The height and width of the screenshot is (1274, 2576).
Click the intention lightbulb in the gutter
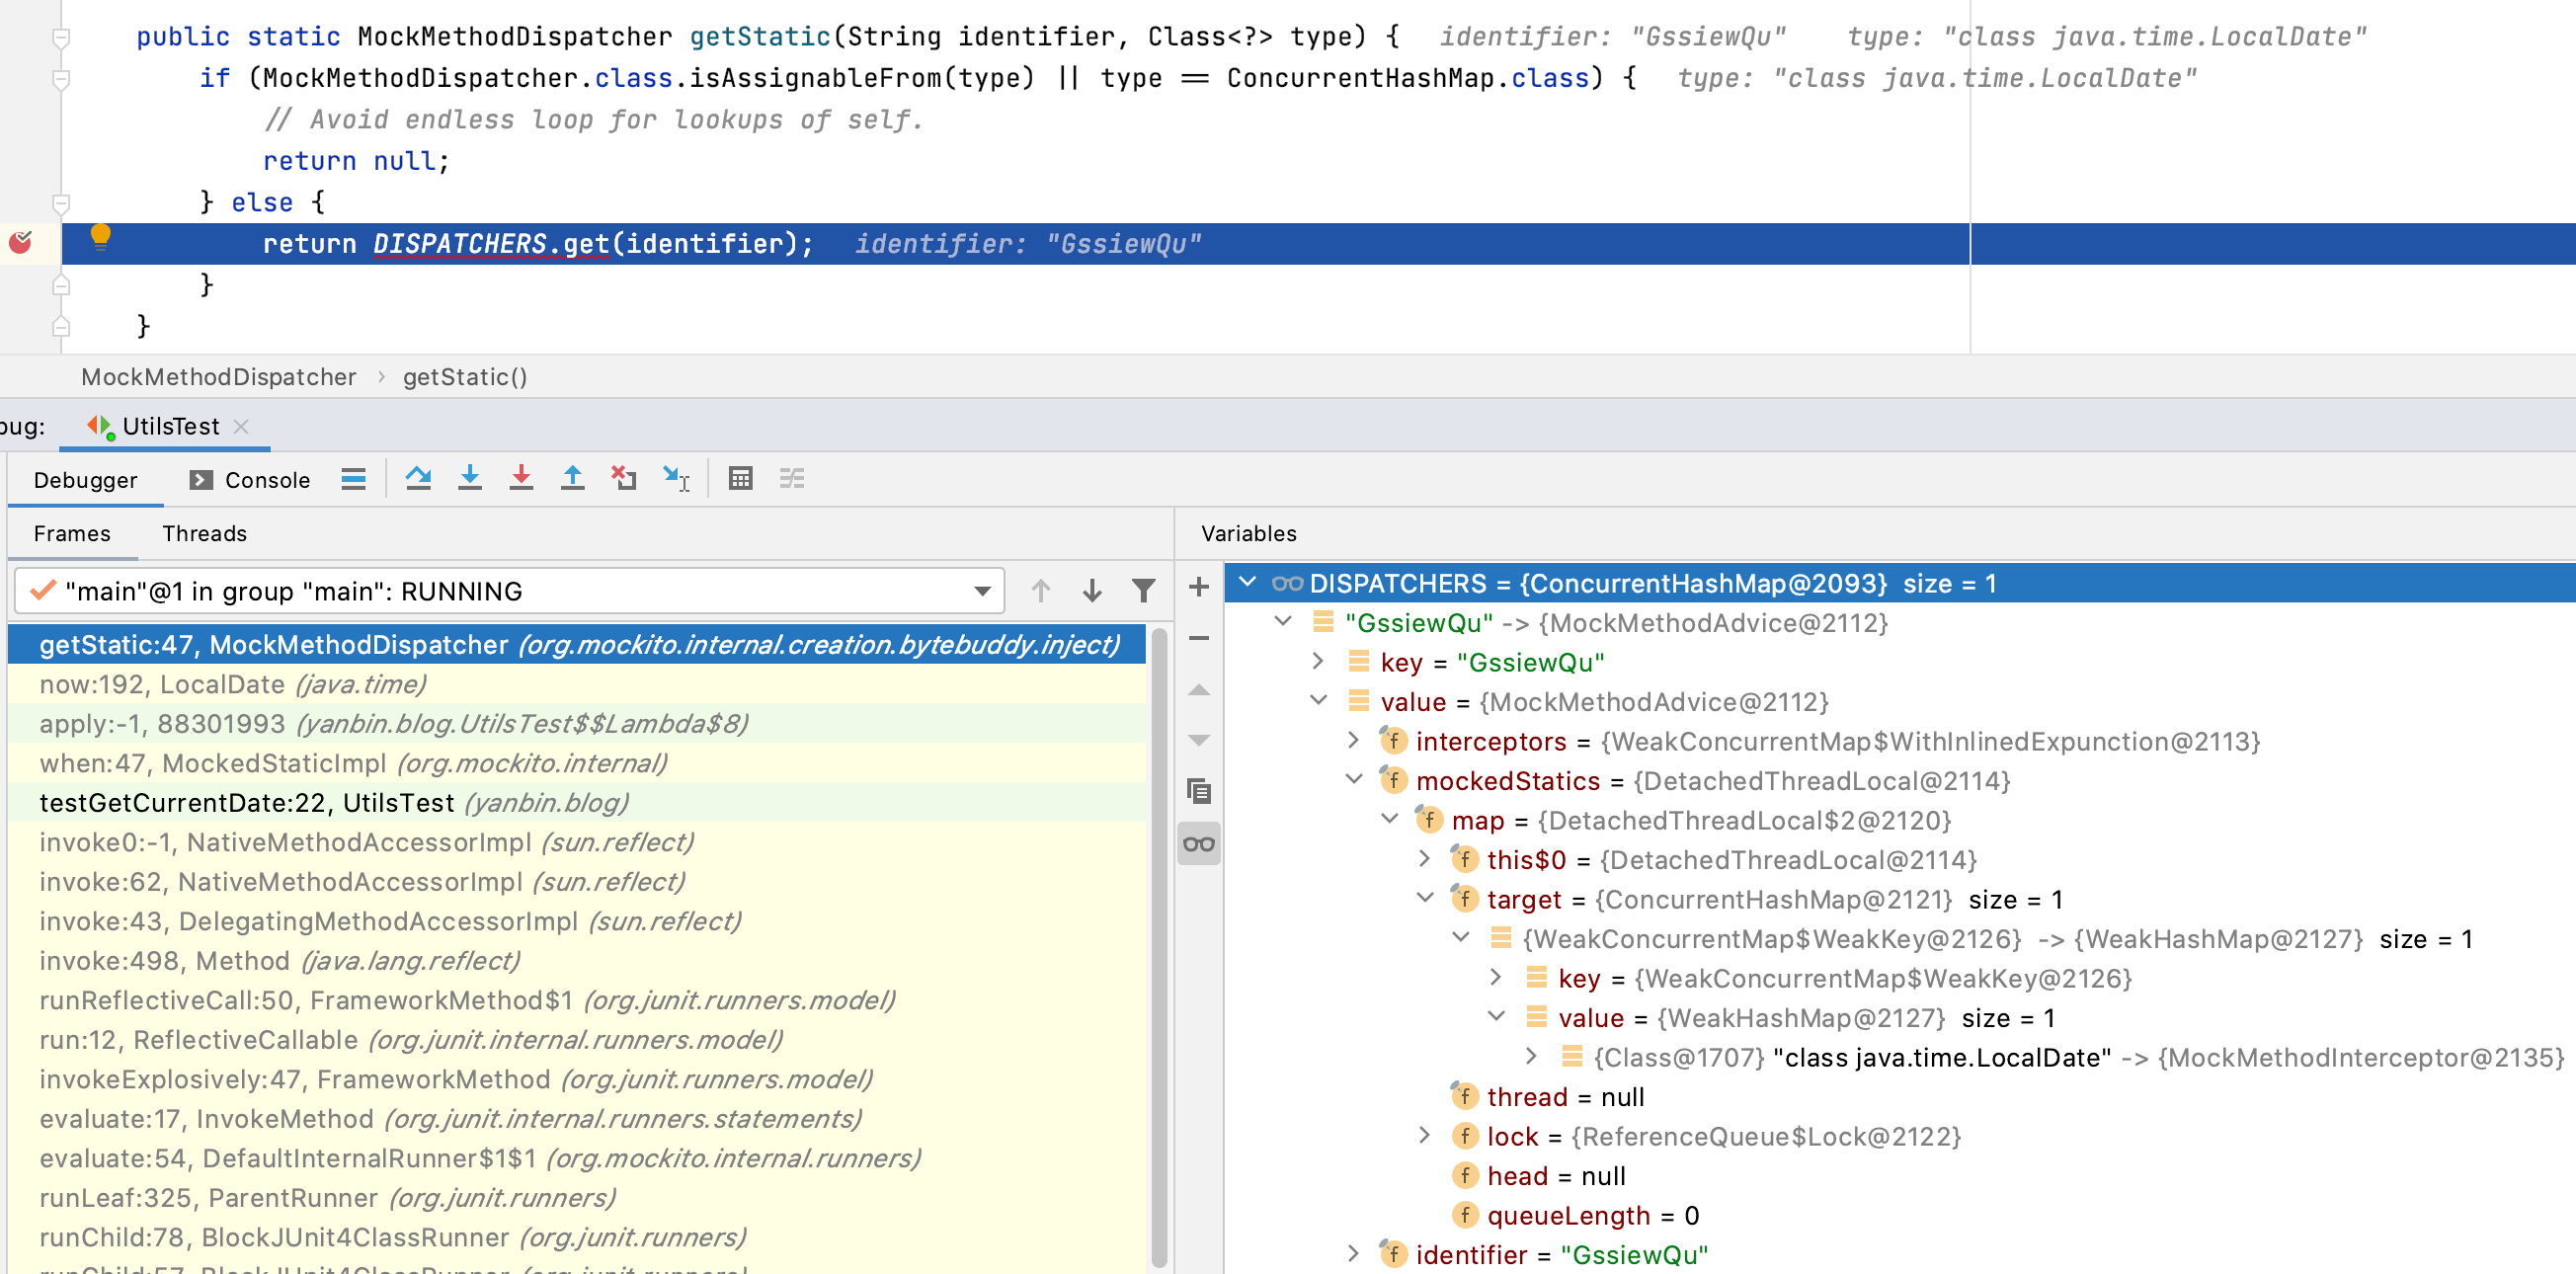[x=100, y=236]
